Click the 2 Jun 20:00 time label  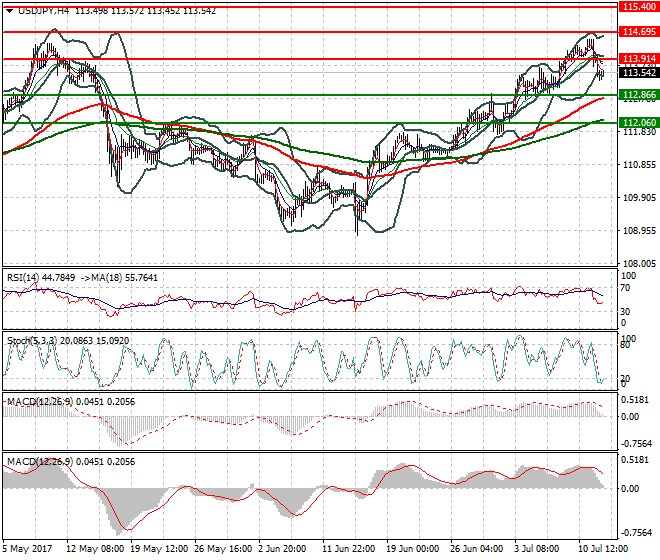point(282,549)
